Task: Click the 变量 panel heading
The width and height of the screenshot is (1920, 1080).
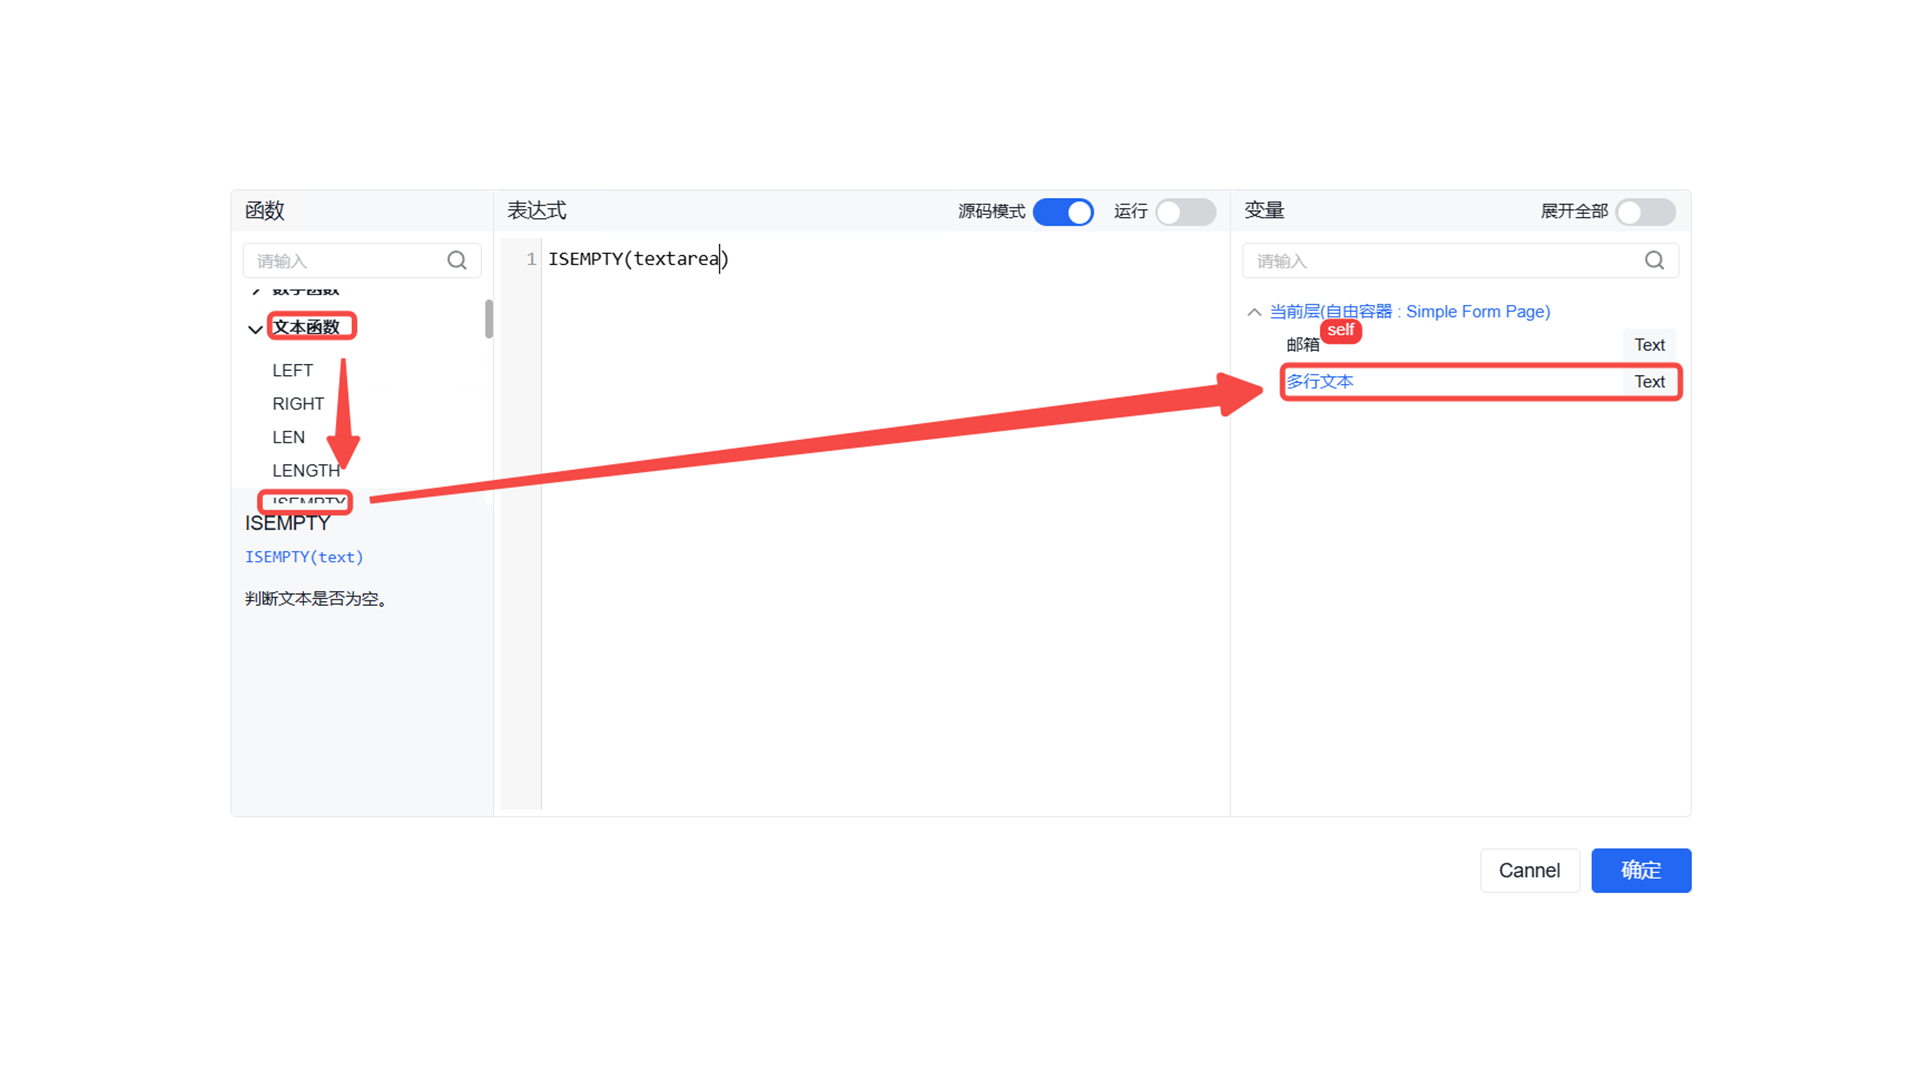Action: coord(1264,210)
